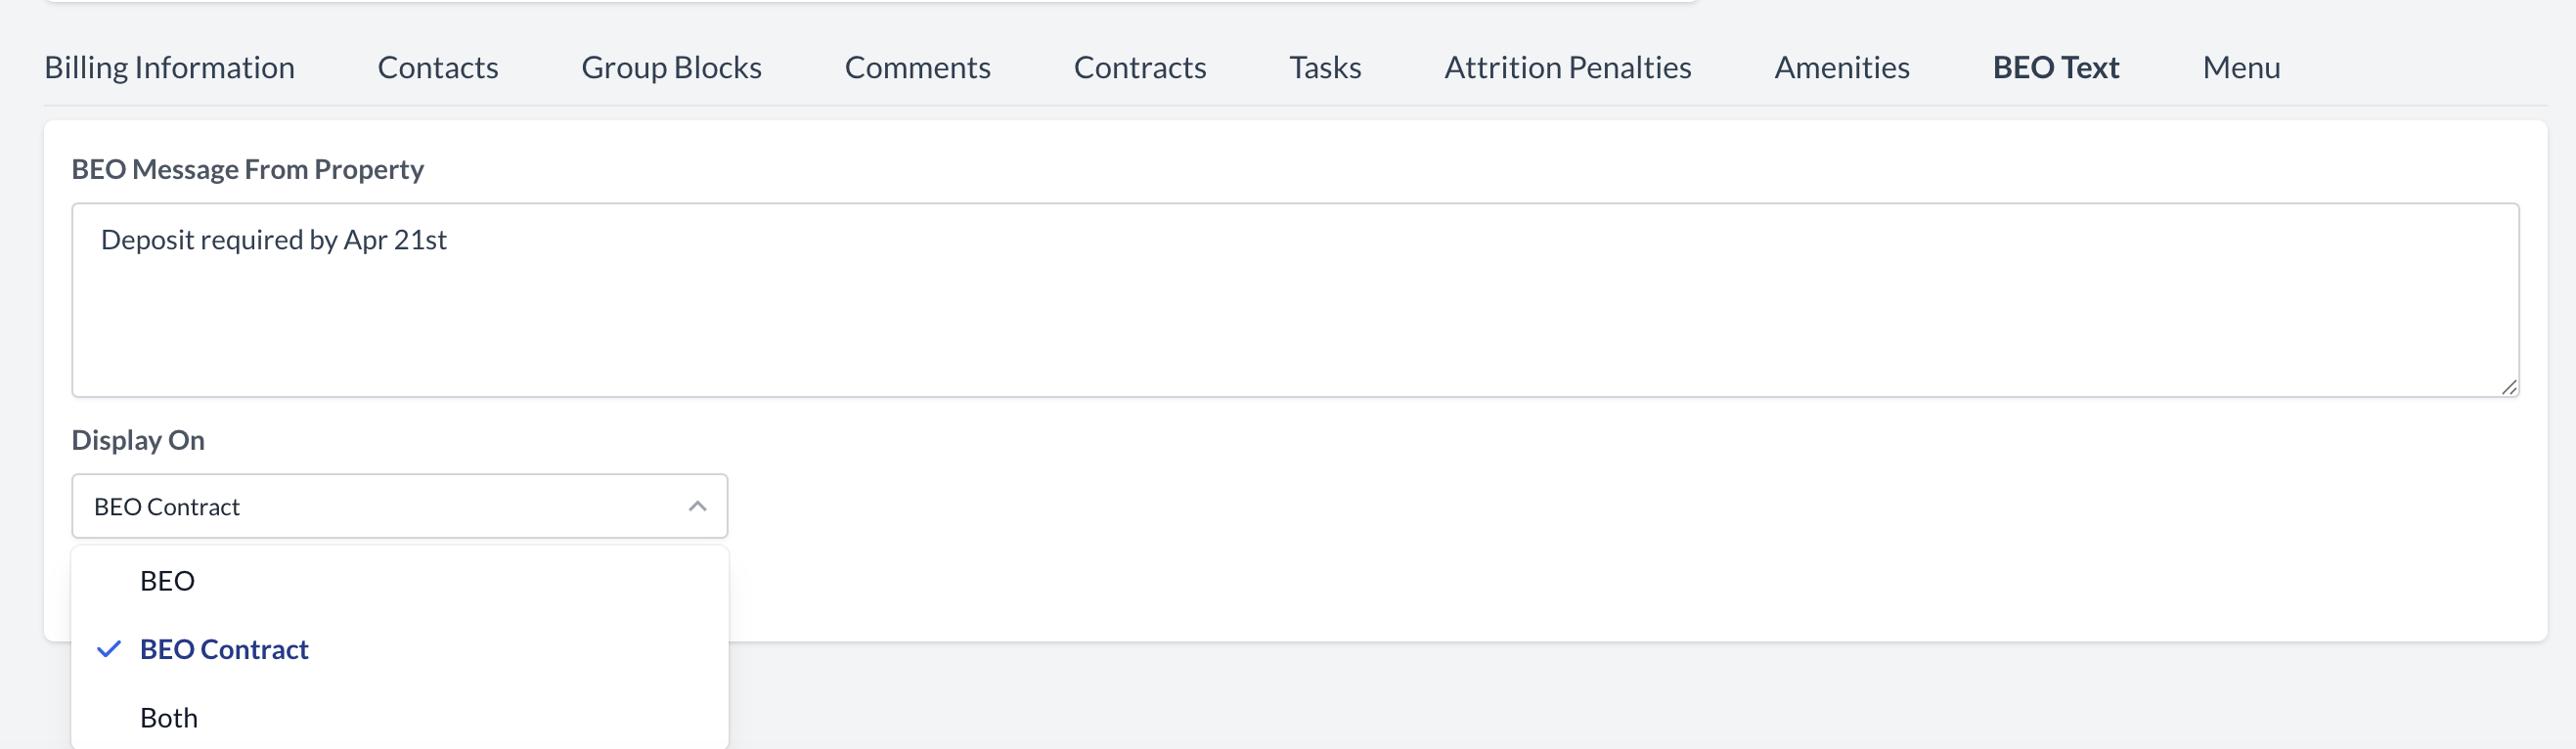Viewport: 2576px width, 749px height.
Task: Open the Amenities tab
Action: click(1841, 67)
